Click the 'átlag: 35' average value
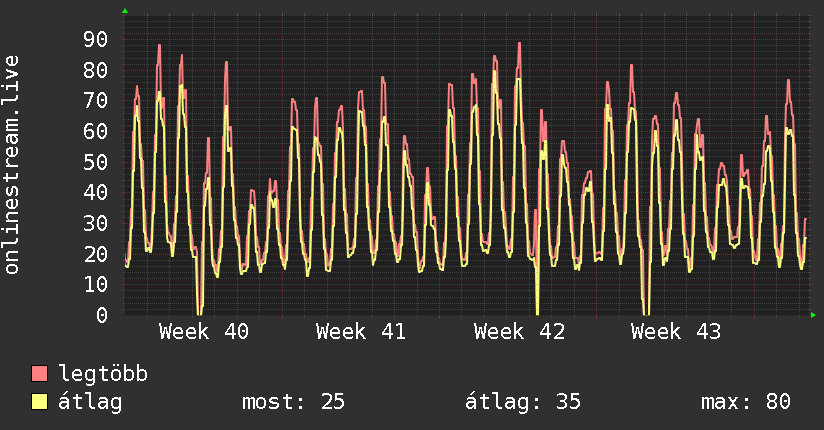824x430 pixels. [523, 402]
